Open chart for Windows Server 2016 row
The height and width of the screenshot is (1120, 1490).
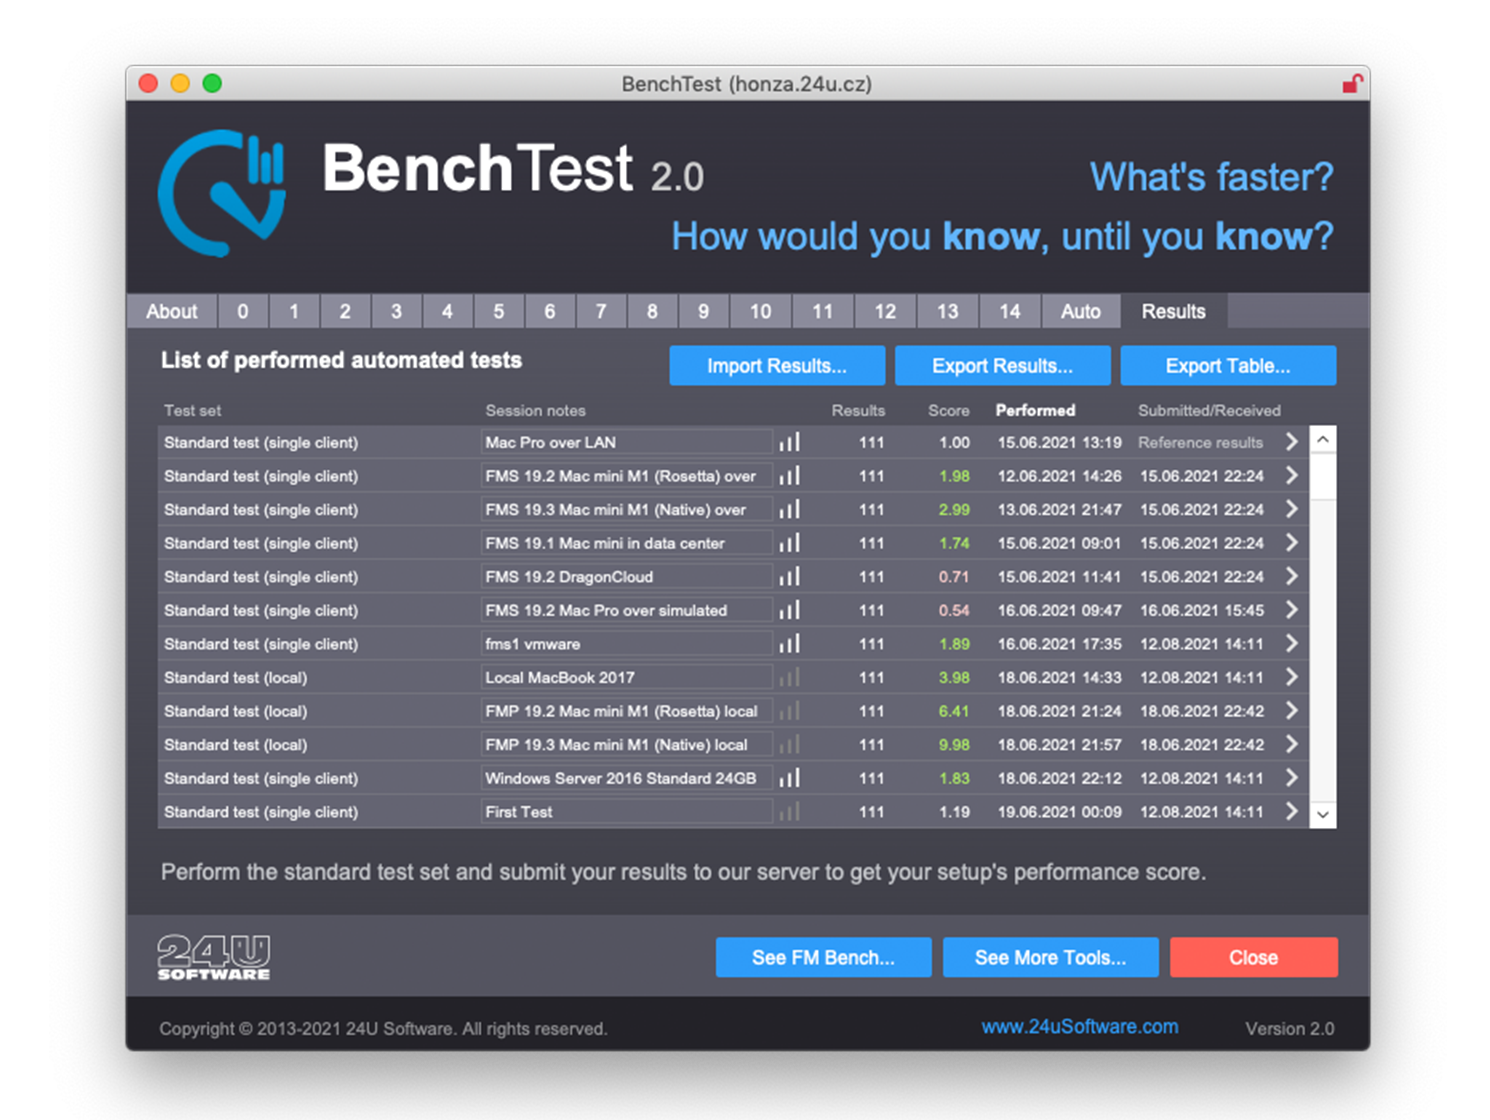pos(789,778)
